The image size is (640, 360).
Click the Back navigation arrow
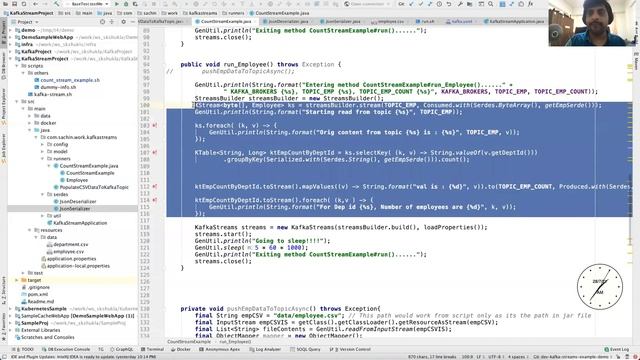[x=36, y=4]
